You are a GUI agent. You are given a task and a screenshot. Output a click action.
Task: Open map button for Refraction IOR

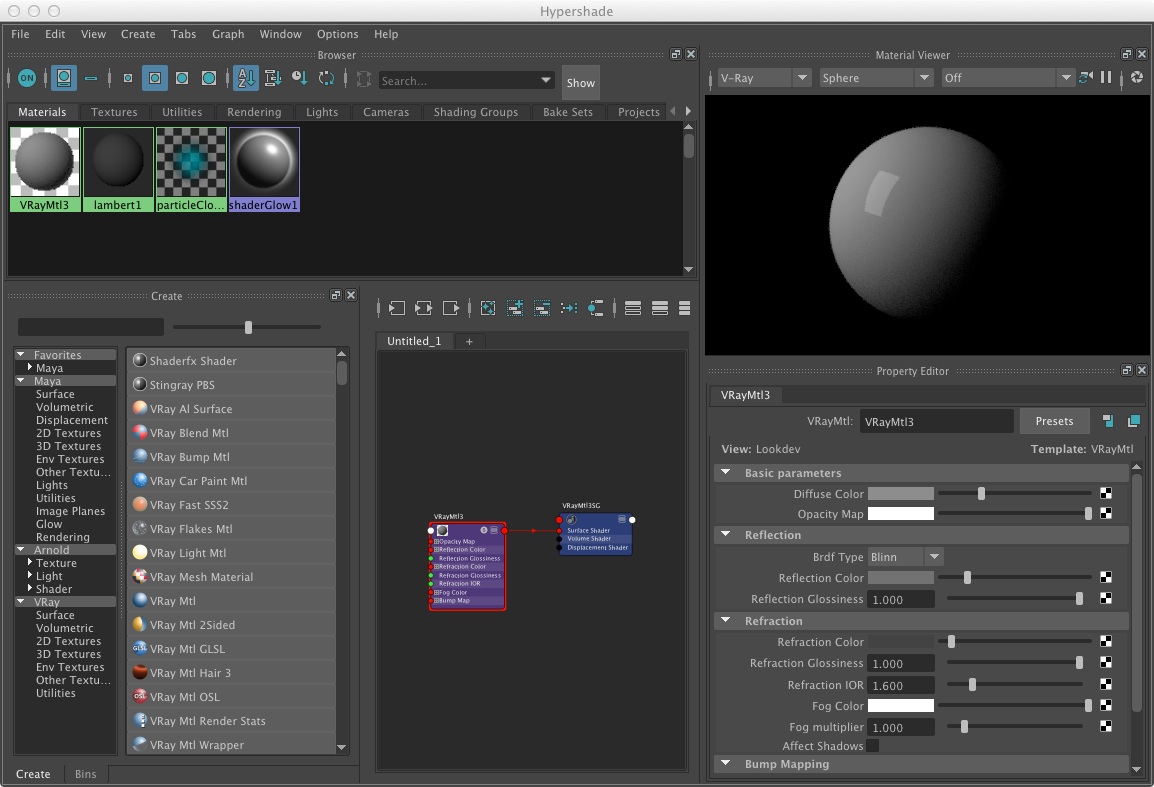pos(1105,685)
